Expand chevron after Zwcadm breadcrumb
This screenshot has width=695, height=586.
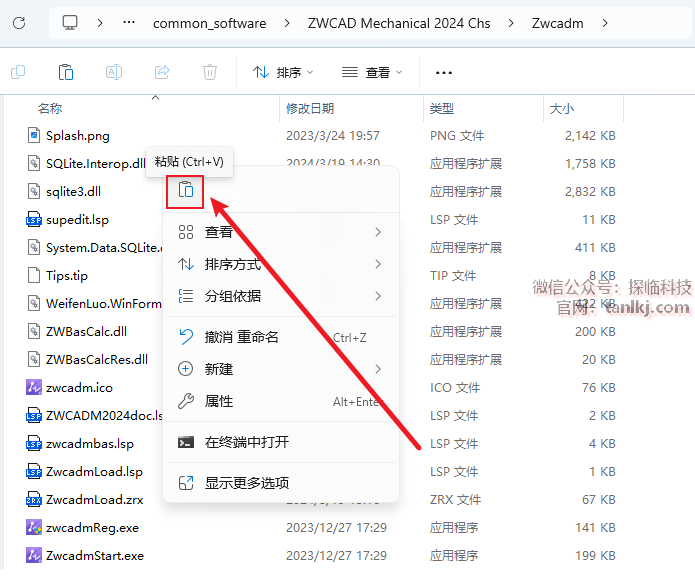(605, 23)
